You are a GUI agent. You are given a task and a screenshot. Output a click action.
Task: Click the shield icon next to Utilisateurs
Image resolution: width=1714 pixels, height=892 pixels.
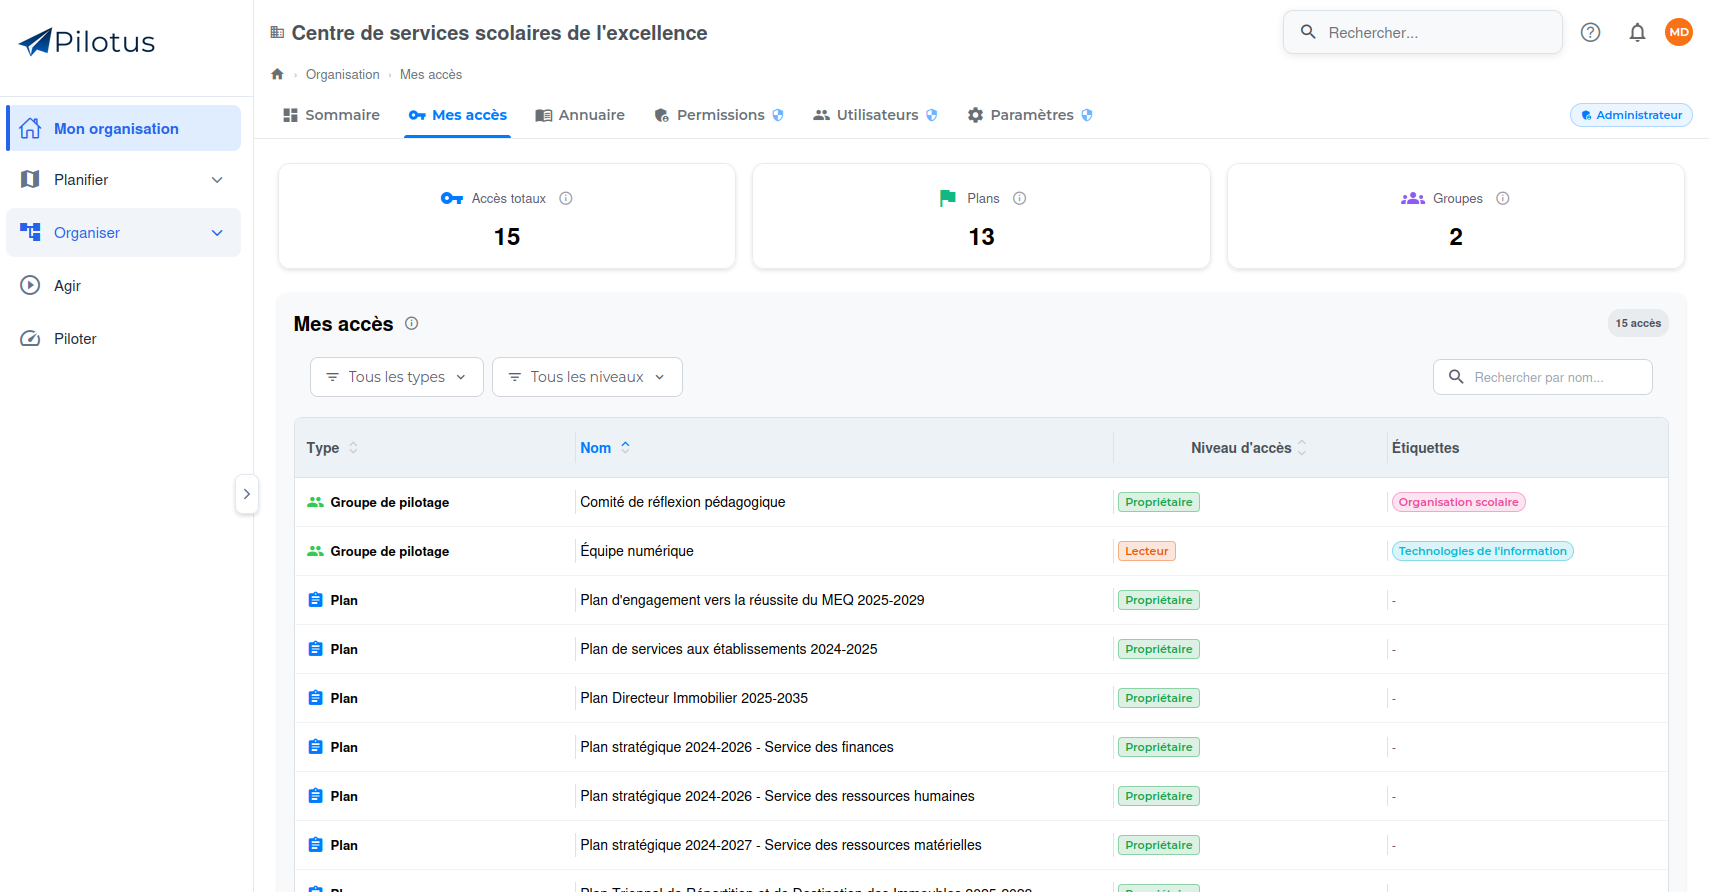932,115
